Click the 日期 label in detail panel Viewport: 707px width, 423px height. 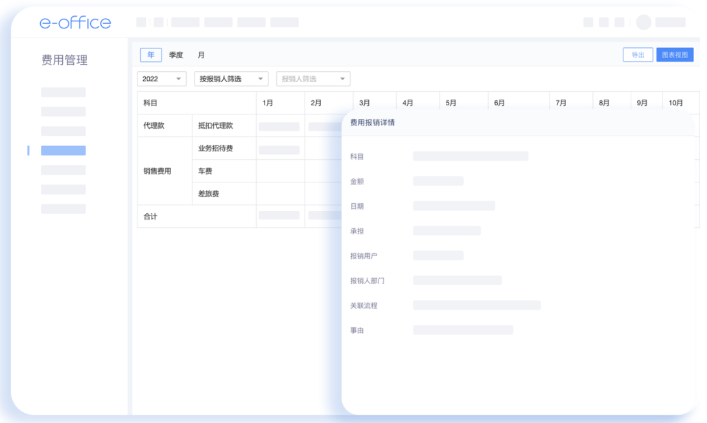[x=357, y=206]
